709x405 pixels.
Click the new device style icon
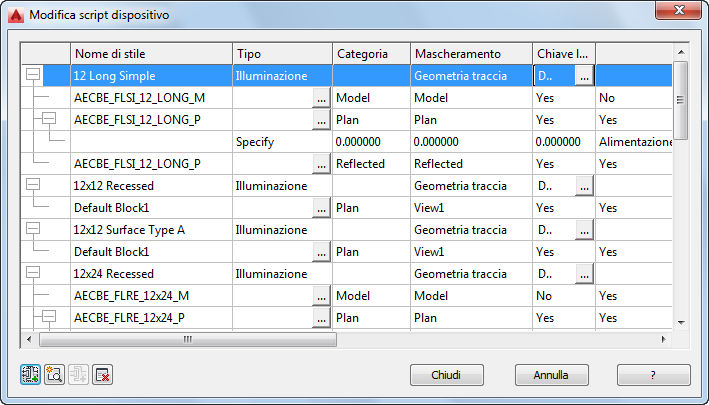pyautogui.click(x=30, y=375)
